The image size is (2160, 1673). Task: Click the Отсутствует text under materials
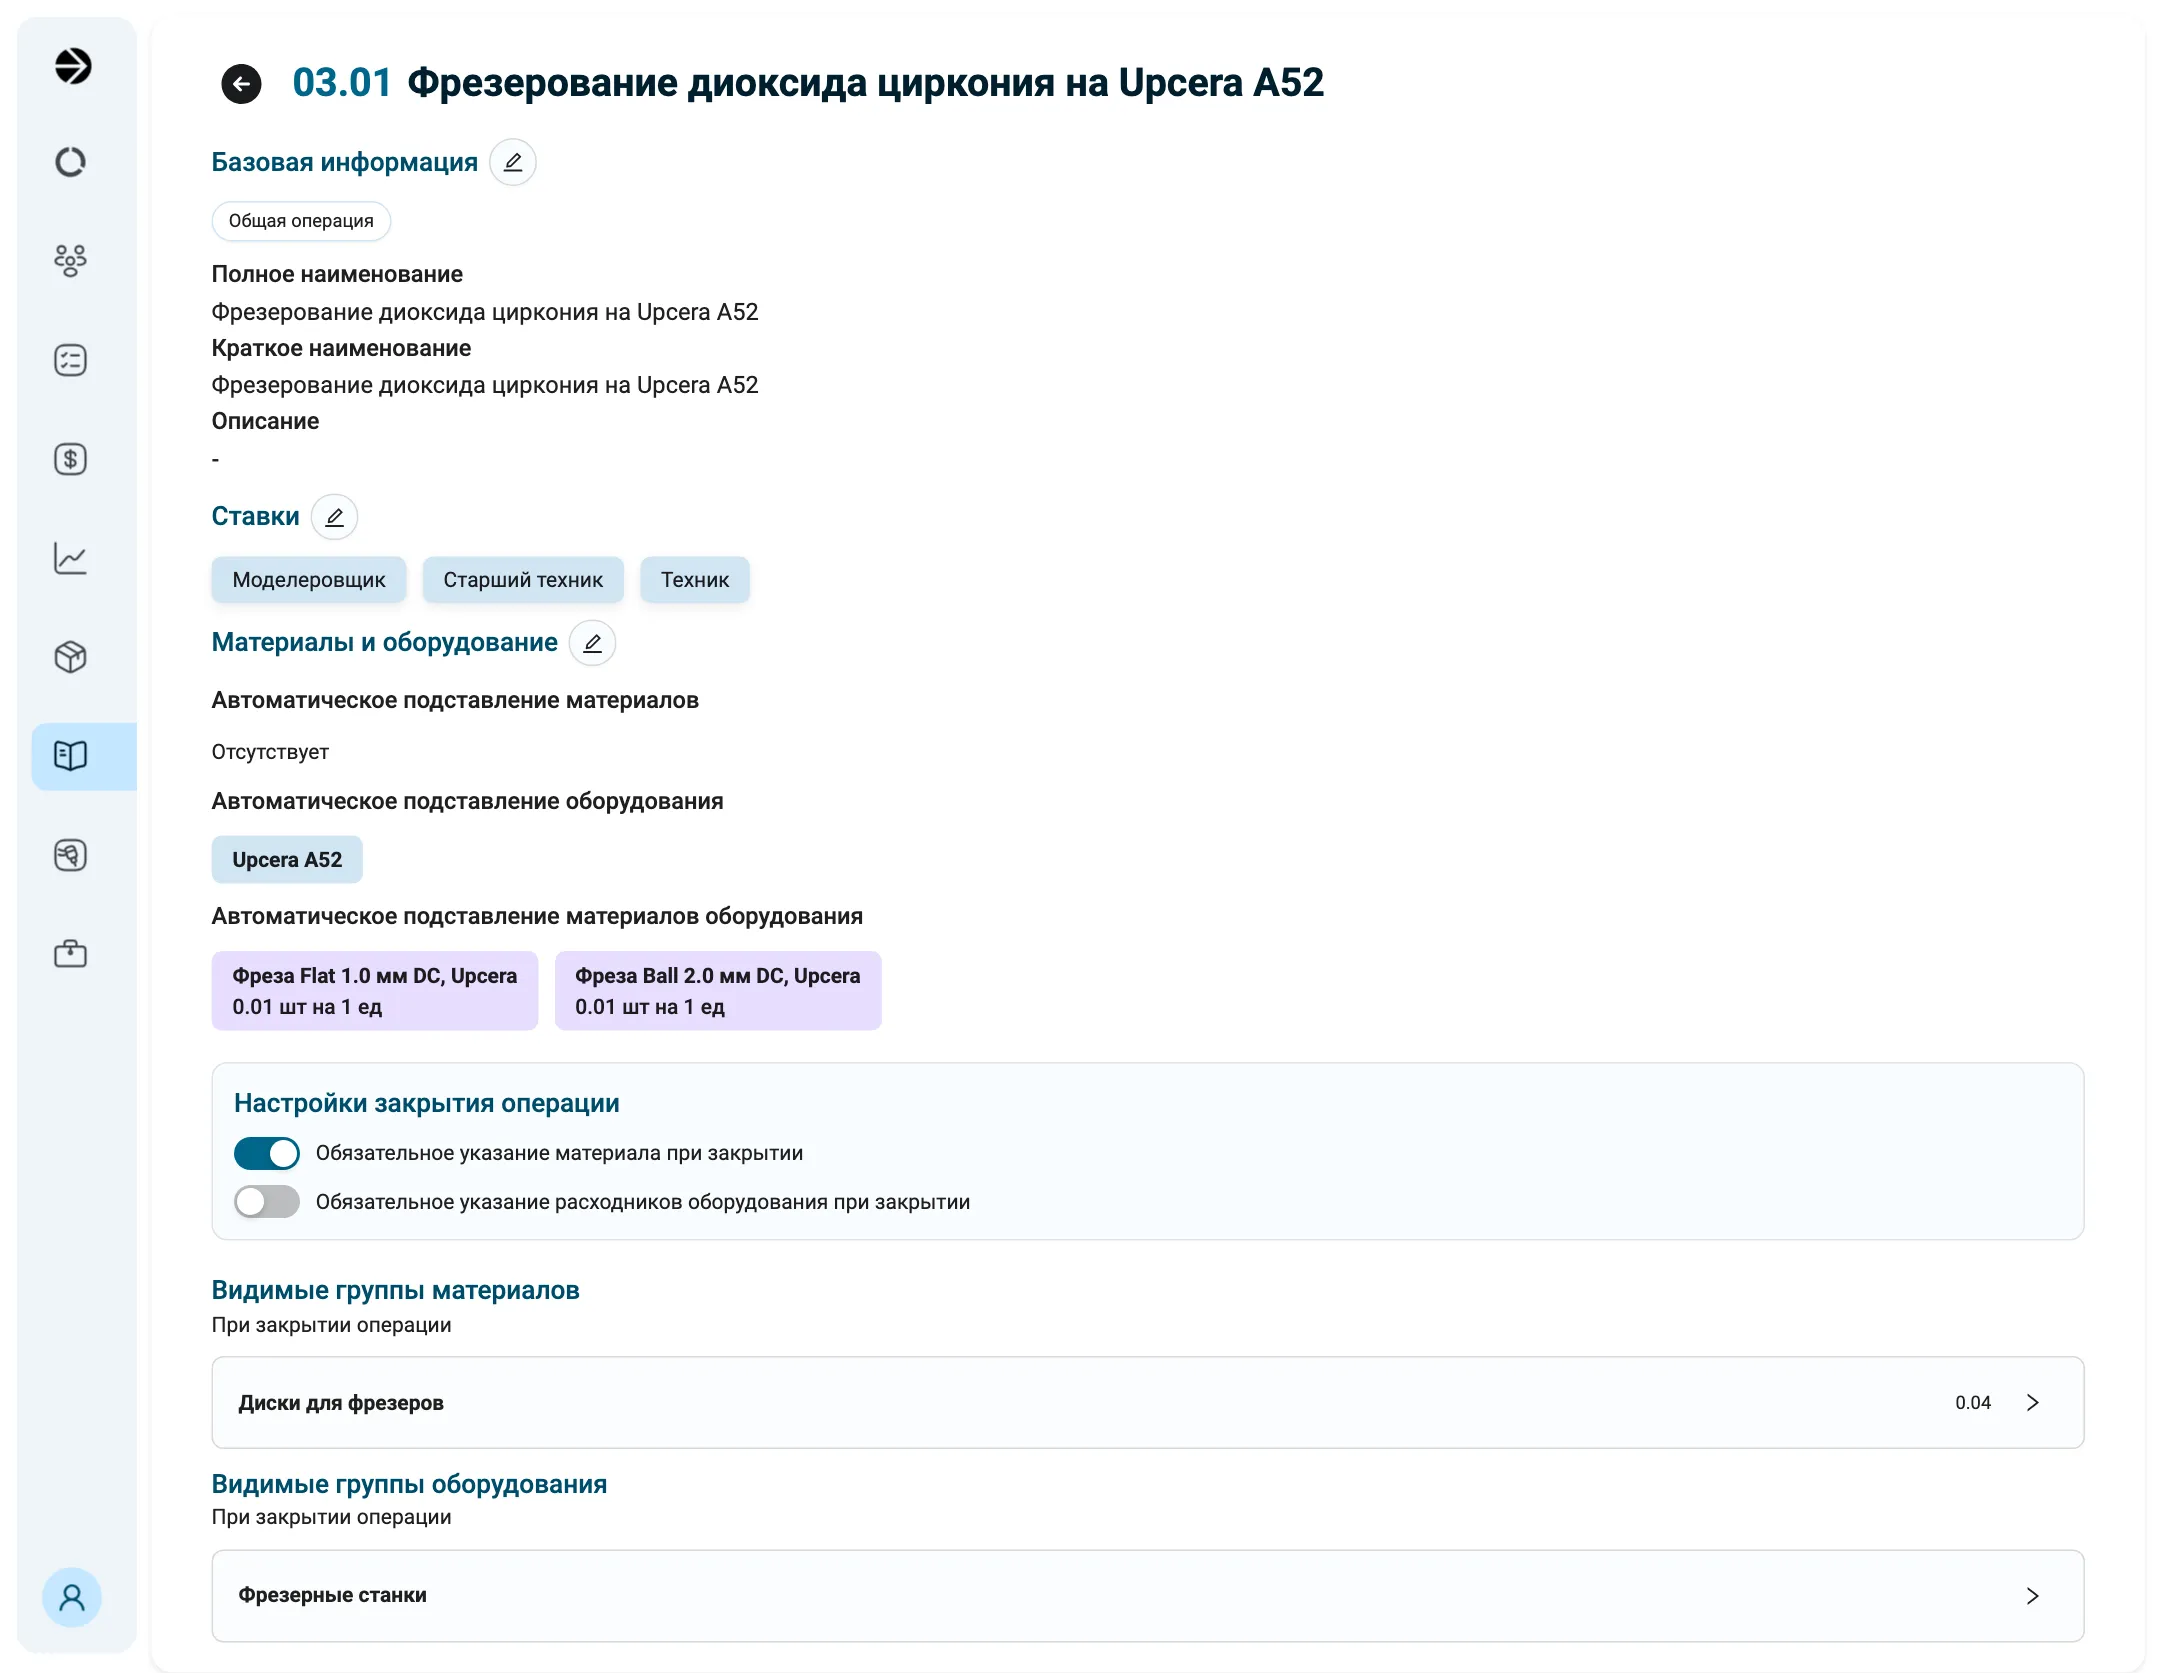tap(270, 752)
